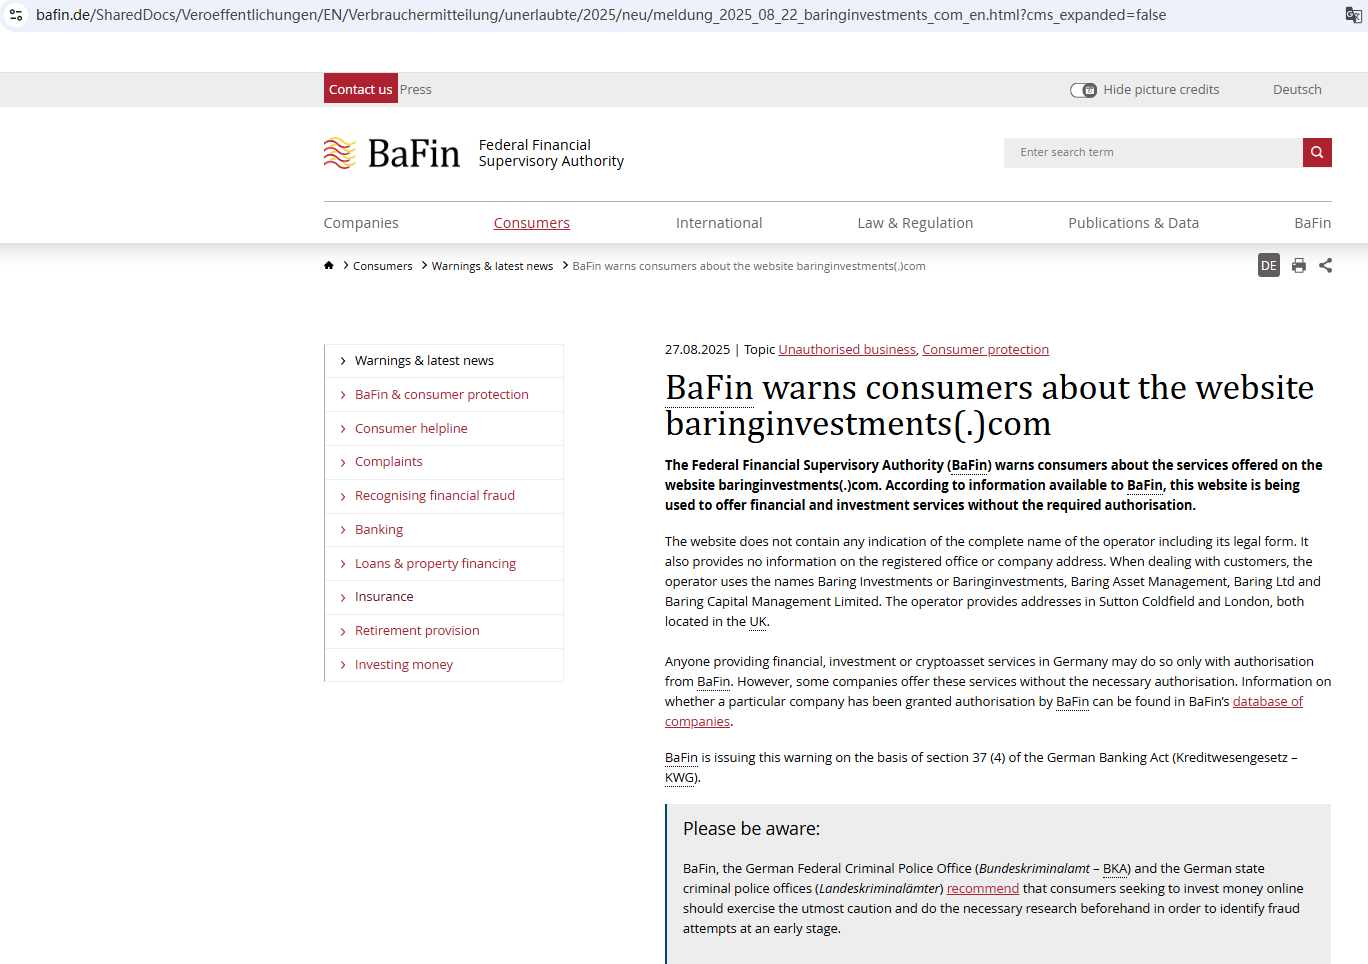
Task: Follow the Consumer protection topic link
Action: pyautogui.click(x=985, y=350)
